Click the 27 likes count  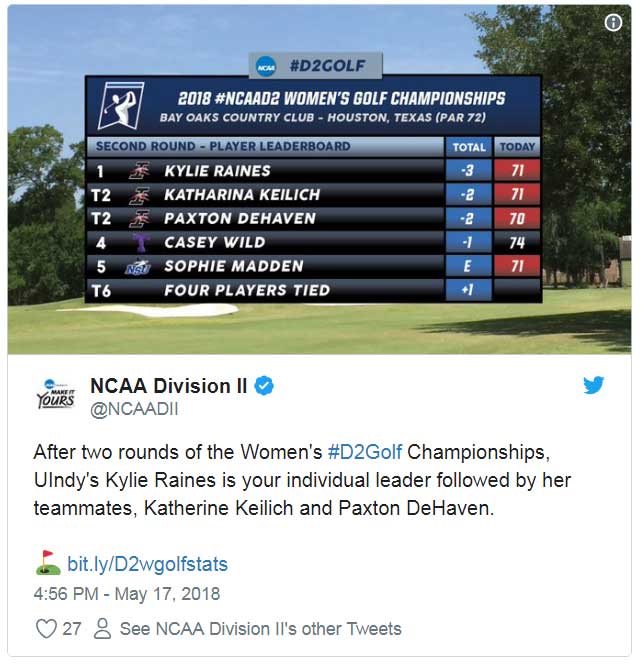(x=72, y=629)
